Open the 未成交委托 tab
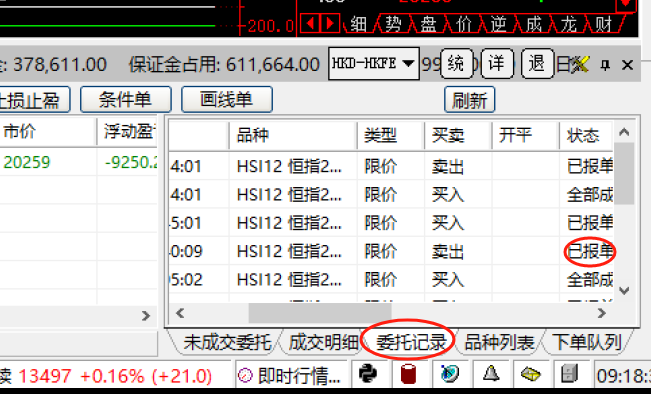This screenshot has width=651, height=394. (x=227, y=343)
